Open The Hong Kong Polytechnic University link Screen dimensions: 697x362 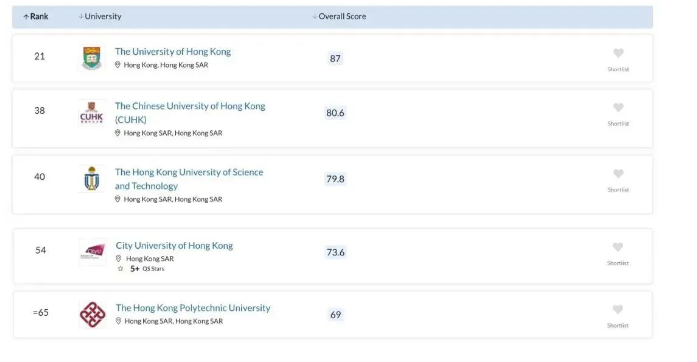click(x=193, y=308)
